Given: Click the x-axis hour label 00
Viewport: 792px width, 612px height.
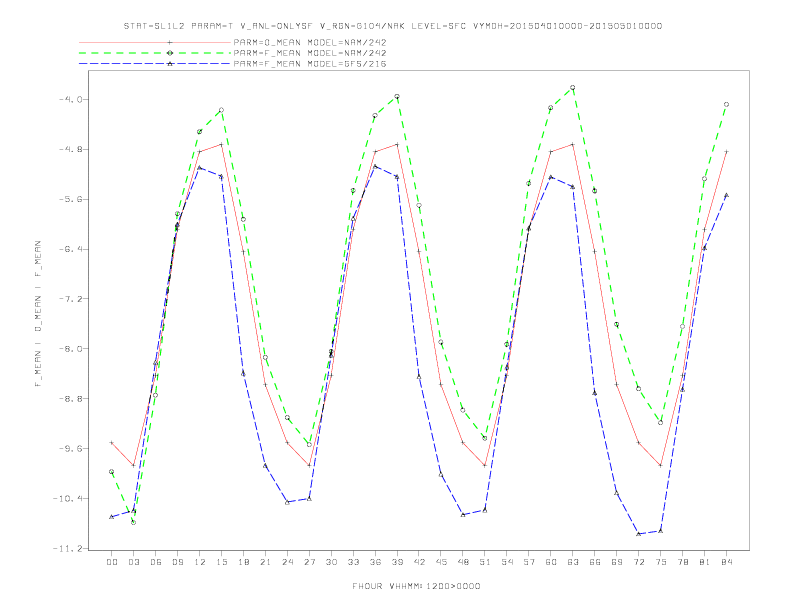Looking at the screenshot, I should [112, 562].
